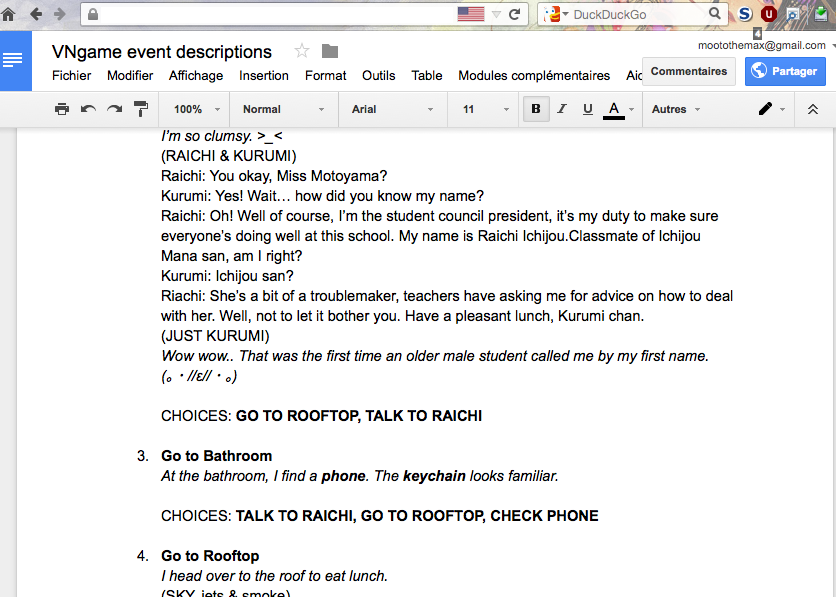Click the line "I'm so clumsy. >_<"
This screenshot has height=597, width=836.
[x=222, y=136]
